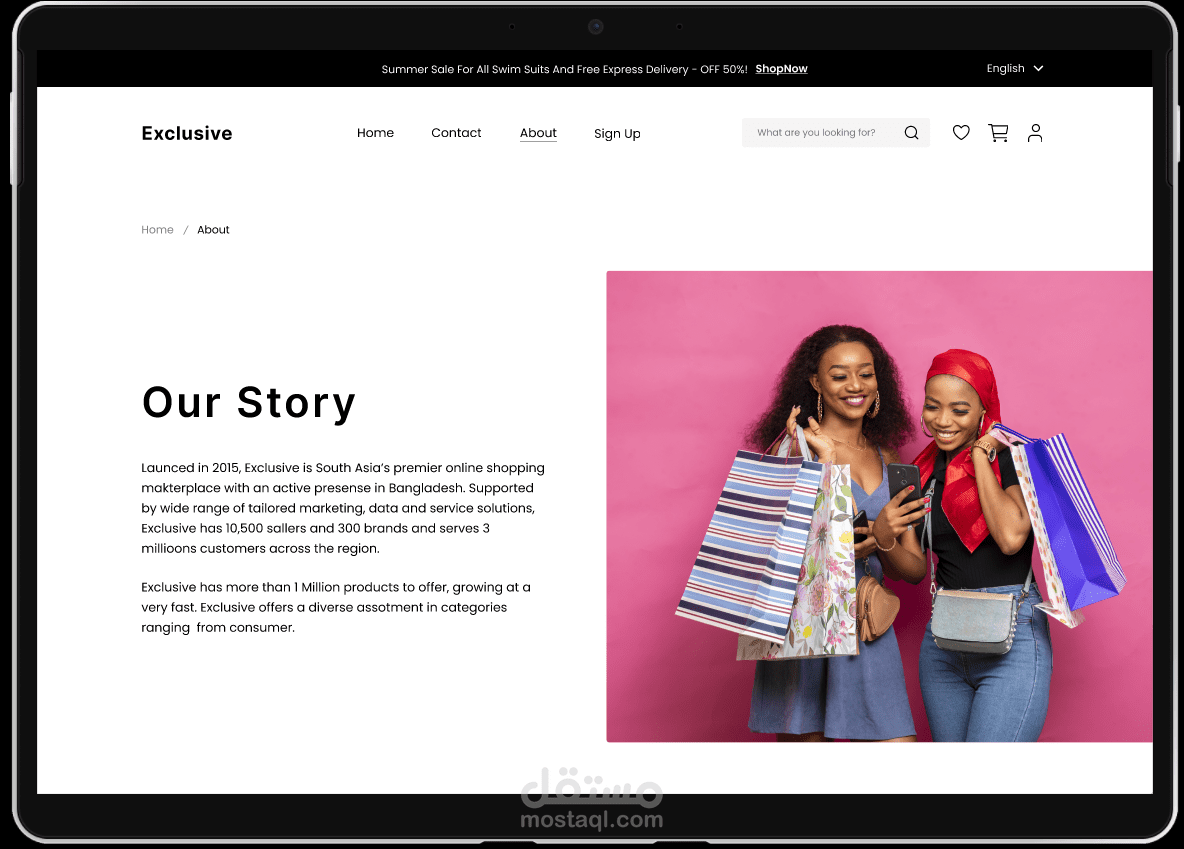The height and width of the screenshot is (849, 1184).
Task: Go to the Home navigation item
Action: [375, 133]
